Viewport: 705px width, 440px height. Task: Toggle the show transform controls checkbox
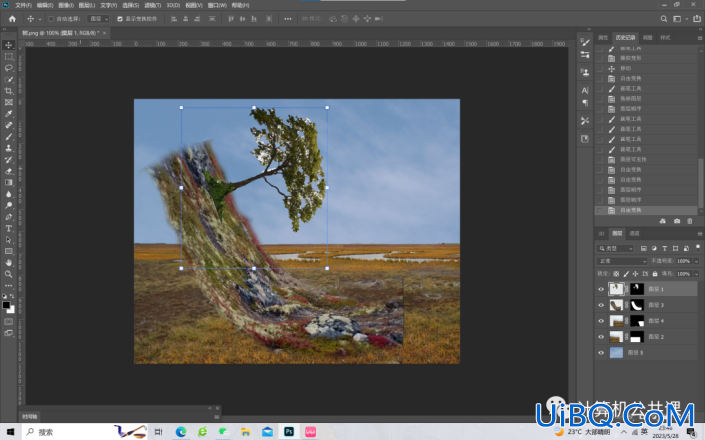pos(120,19)
